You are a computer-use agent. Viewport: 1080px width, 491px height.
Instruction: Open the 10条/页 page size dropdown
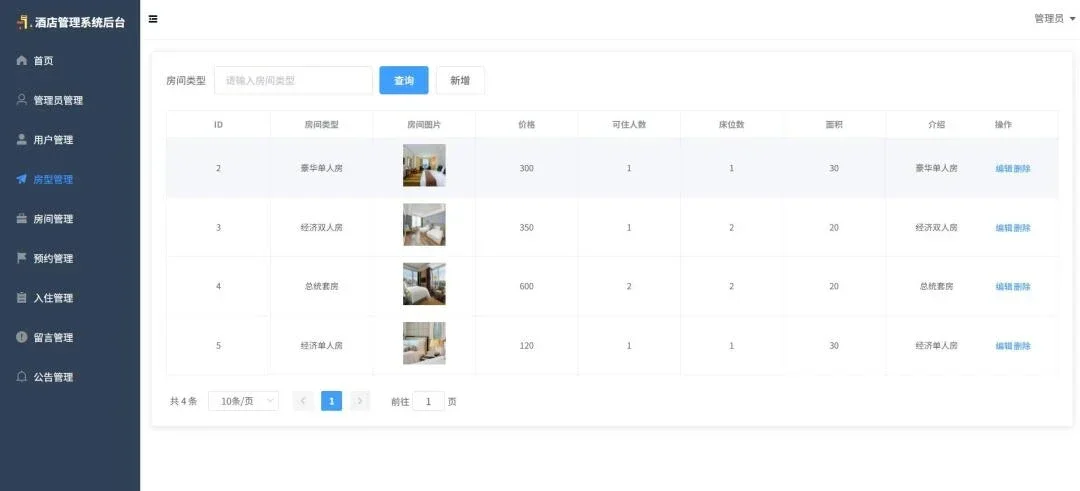click(243, 401)
